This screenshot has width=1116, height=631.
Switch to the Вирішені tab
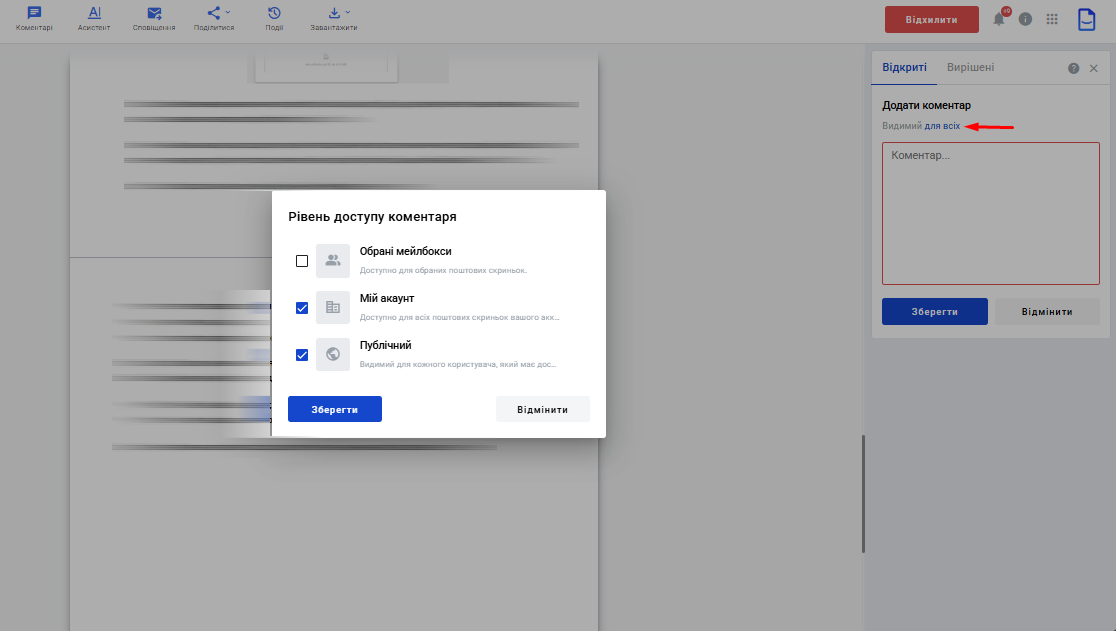click(x=970, y=68)
